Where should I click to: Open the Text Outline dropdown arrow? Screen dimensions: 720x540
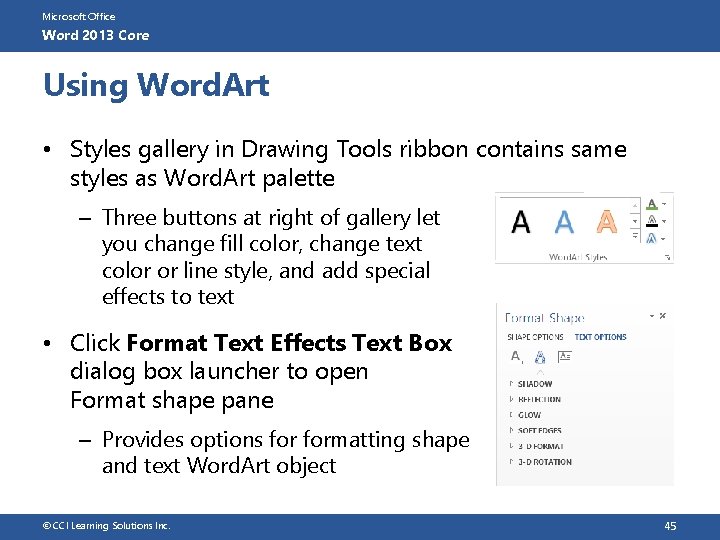(664, 221)
